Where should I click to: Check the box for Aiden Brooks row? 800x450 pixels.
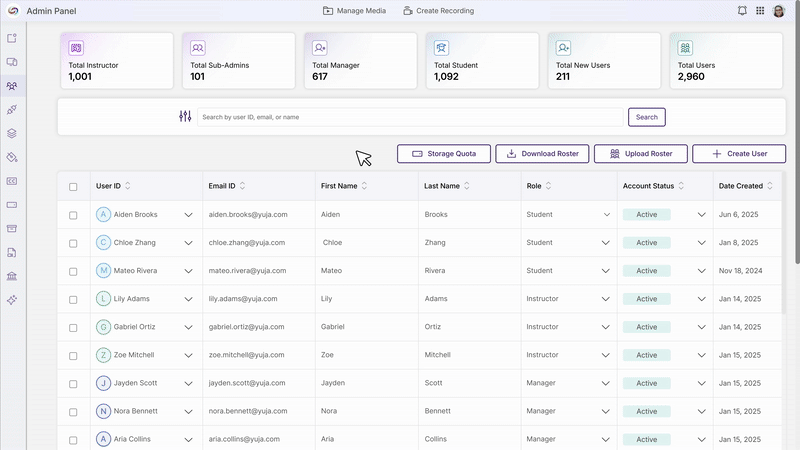click(x=73, y=215)
